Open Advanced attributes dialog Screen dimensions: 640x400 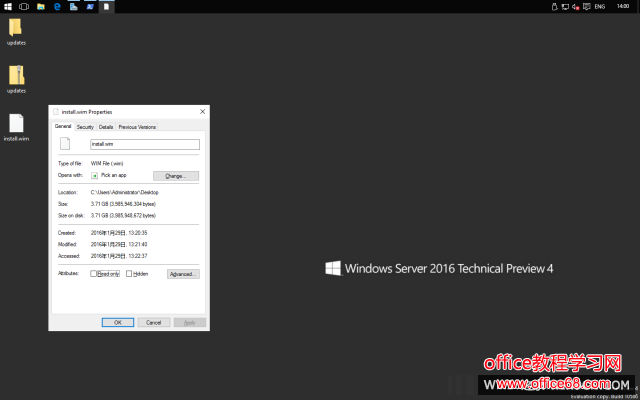point(183,274)
